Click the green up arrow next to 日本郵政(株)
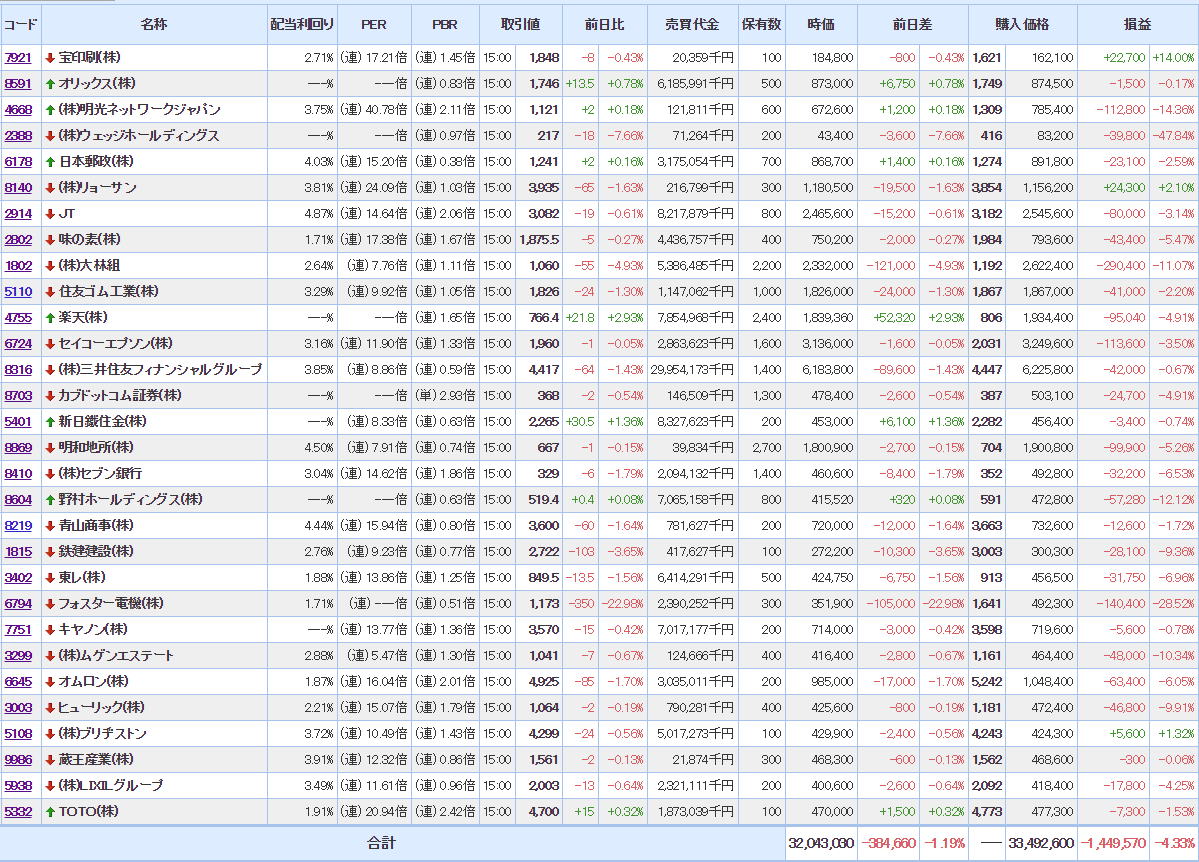Image resolution: width=1199 pixels, height=862 pixels. click(x=50, y=162)
